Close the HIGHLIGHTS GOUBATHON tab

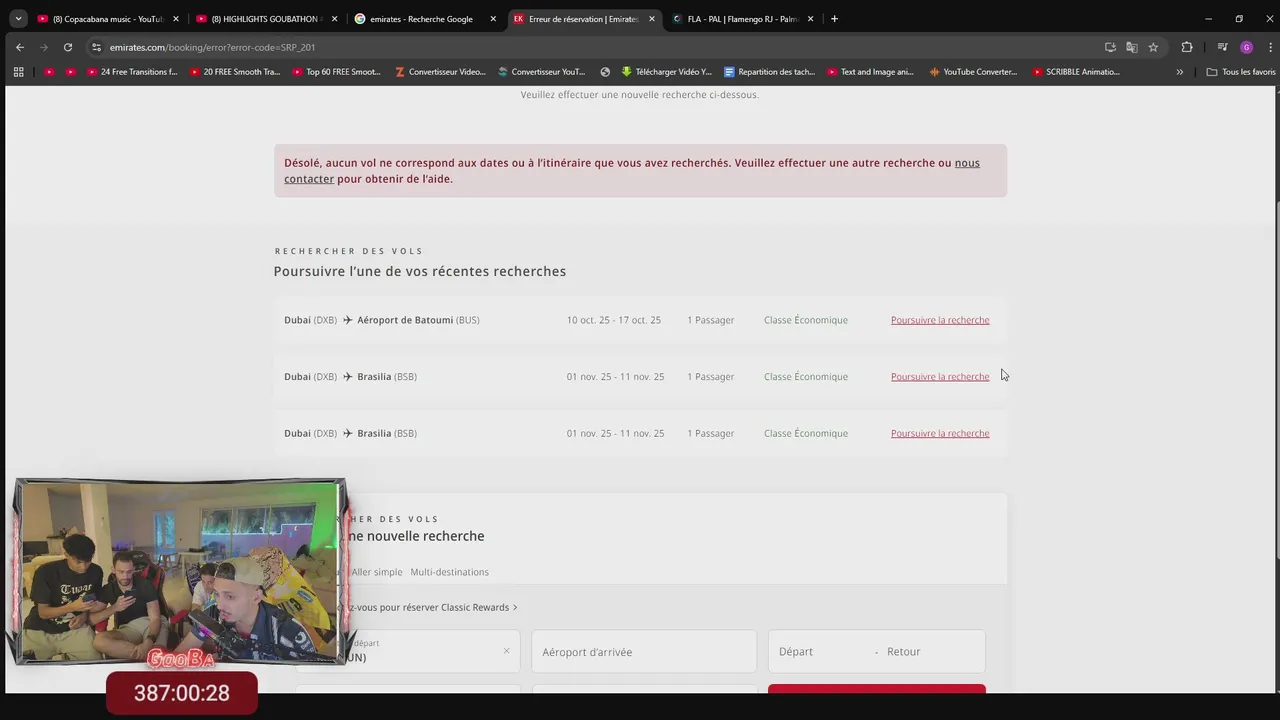pyautogui.click(x=334, y=19)
